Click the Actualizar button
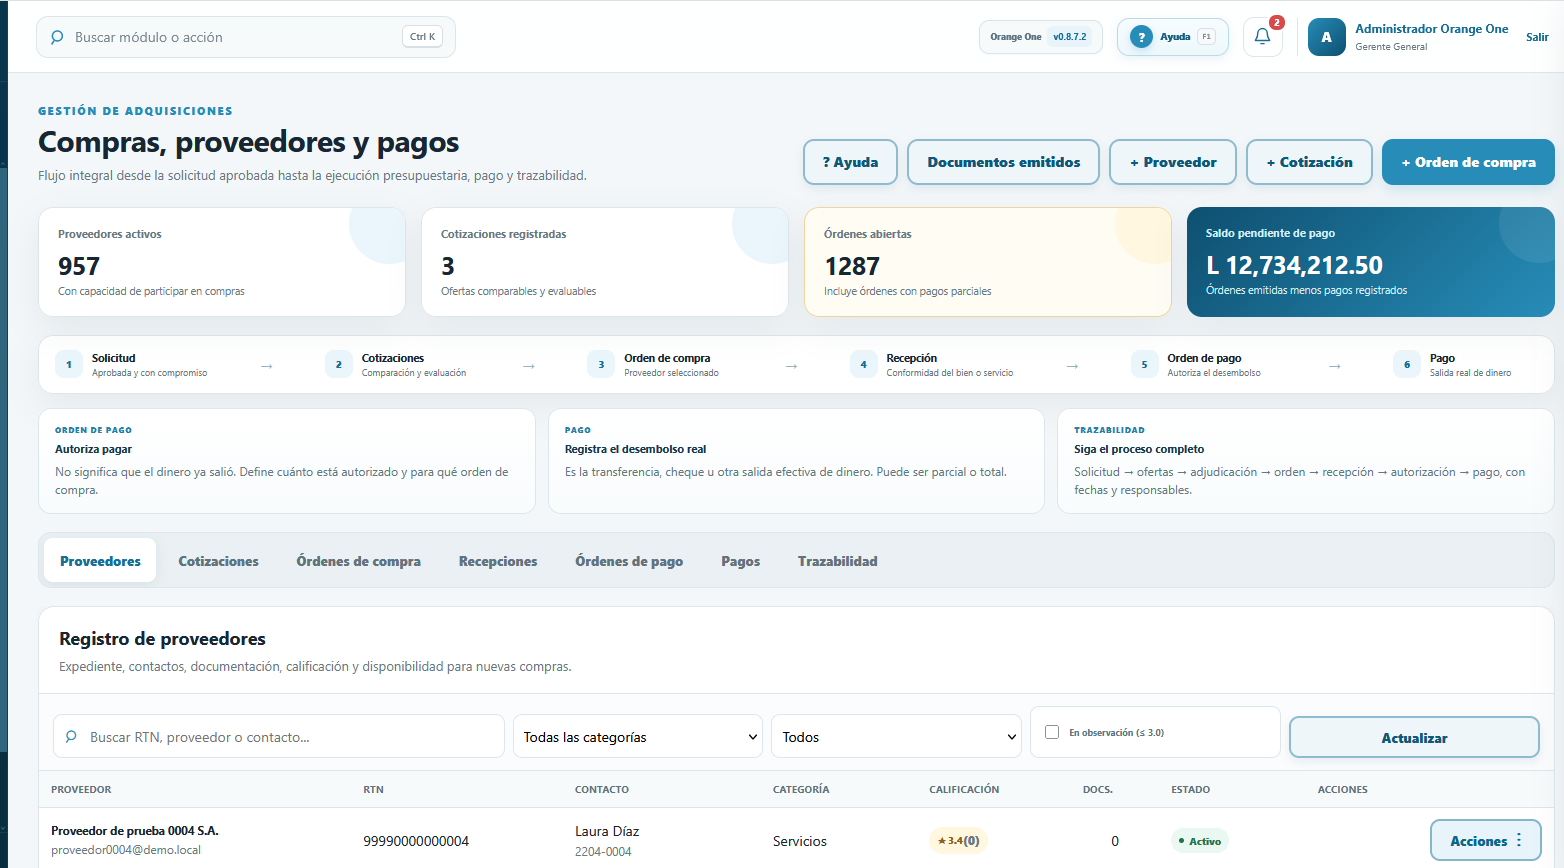The height and width of the screenshot is (868, 1564). coord(1414,738)
